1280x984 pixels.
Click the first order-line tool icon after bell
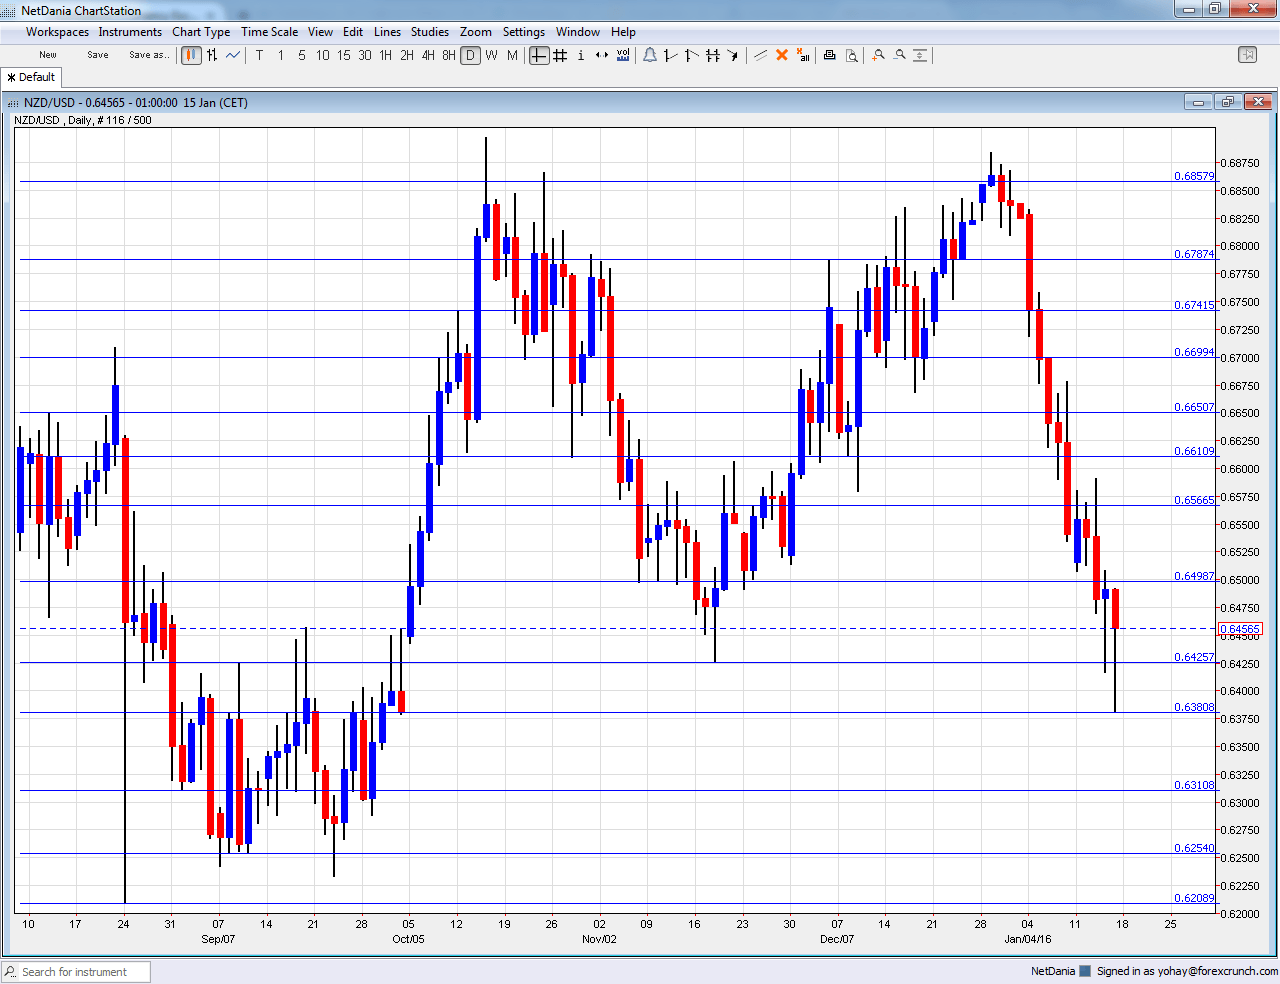[671, 55]
